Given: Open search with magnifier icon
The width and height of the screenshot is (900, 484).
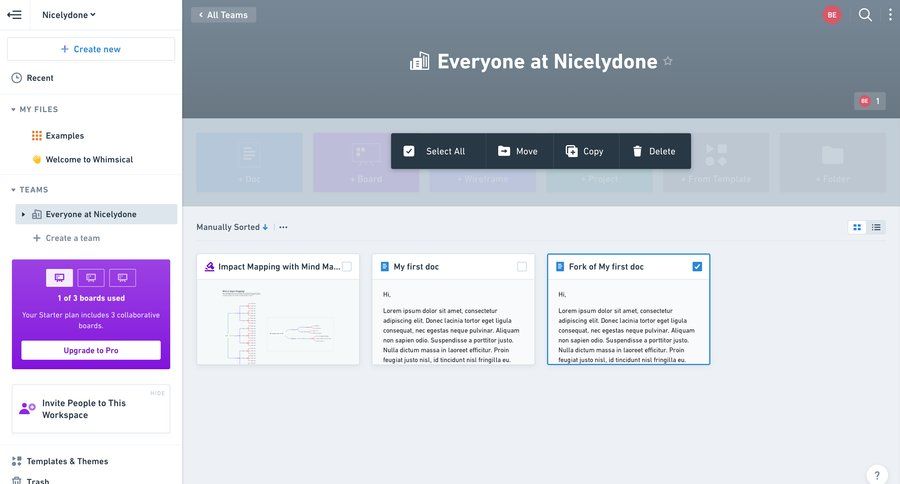Looking at the screenshot, I should click(x=865, y=15).
